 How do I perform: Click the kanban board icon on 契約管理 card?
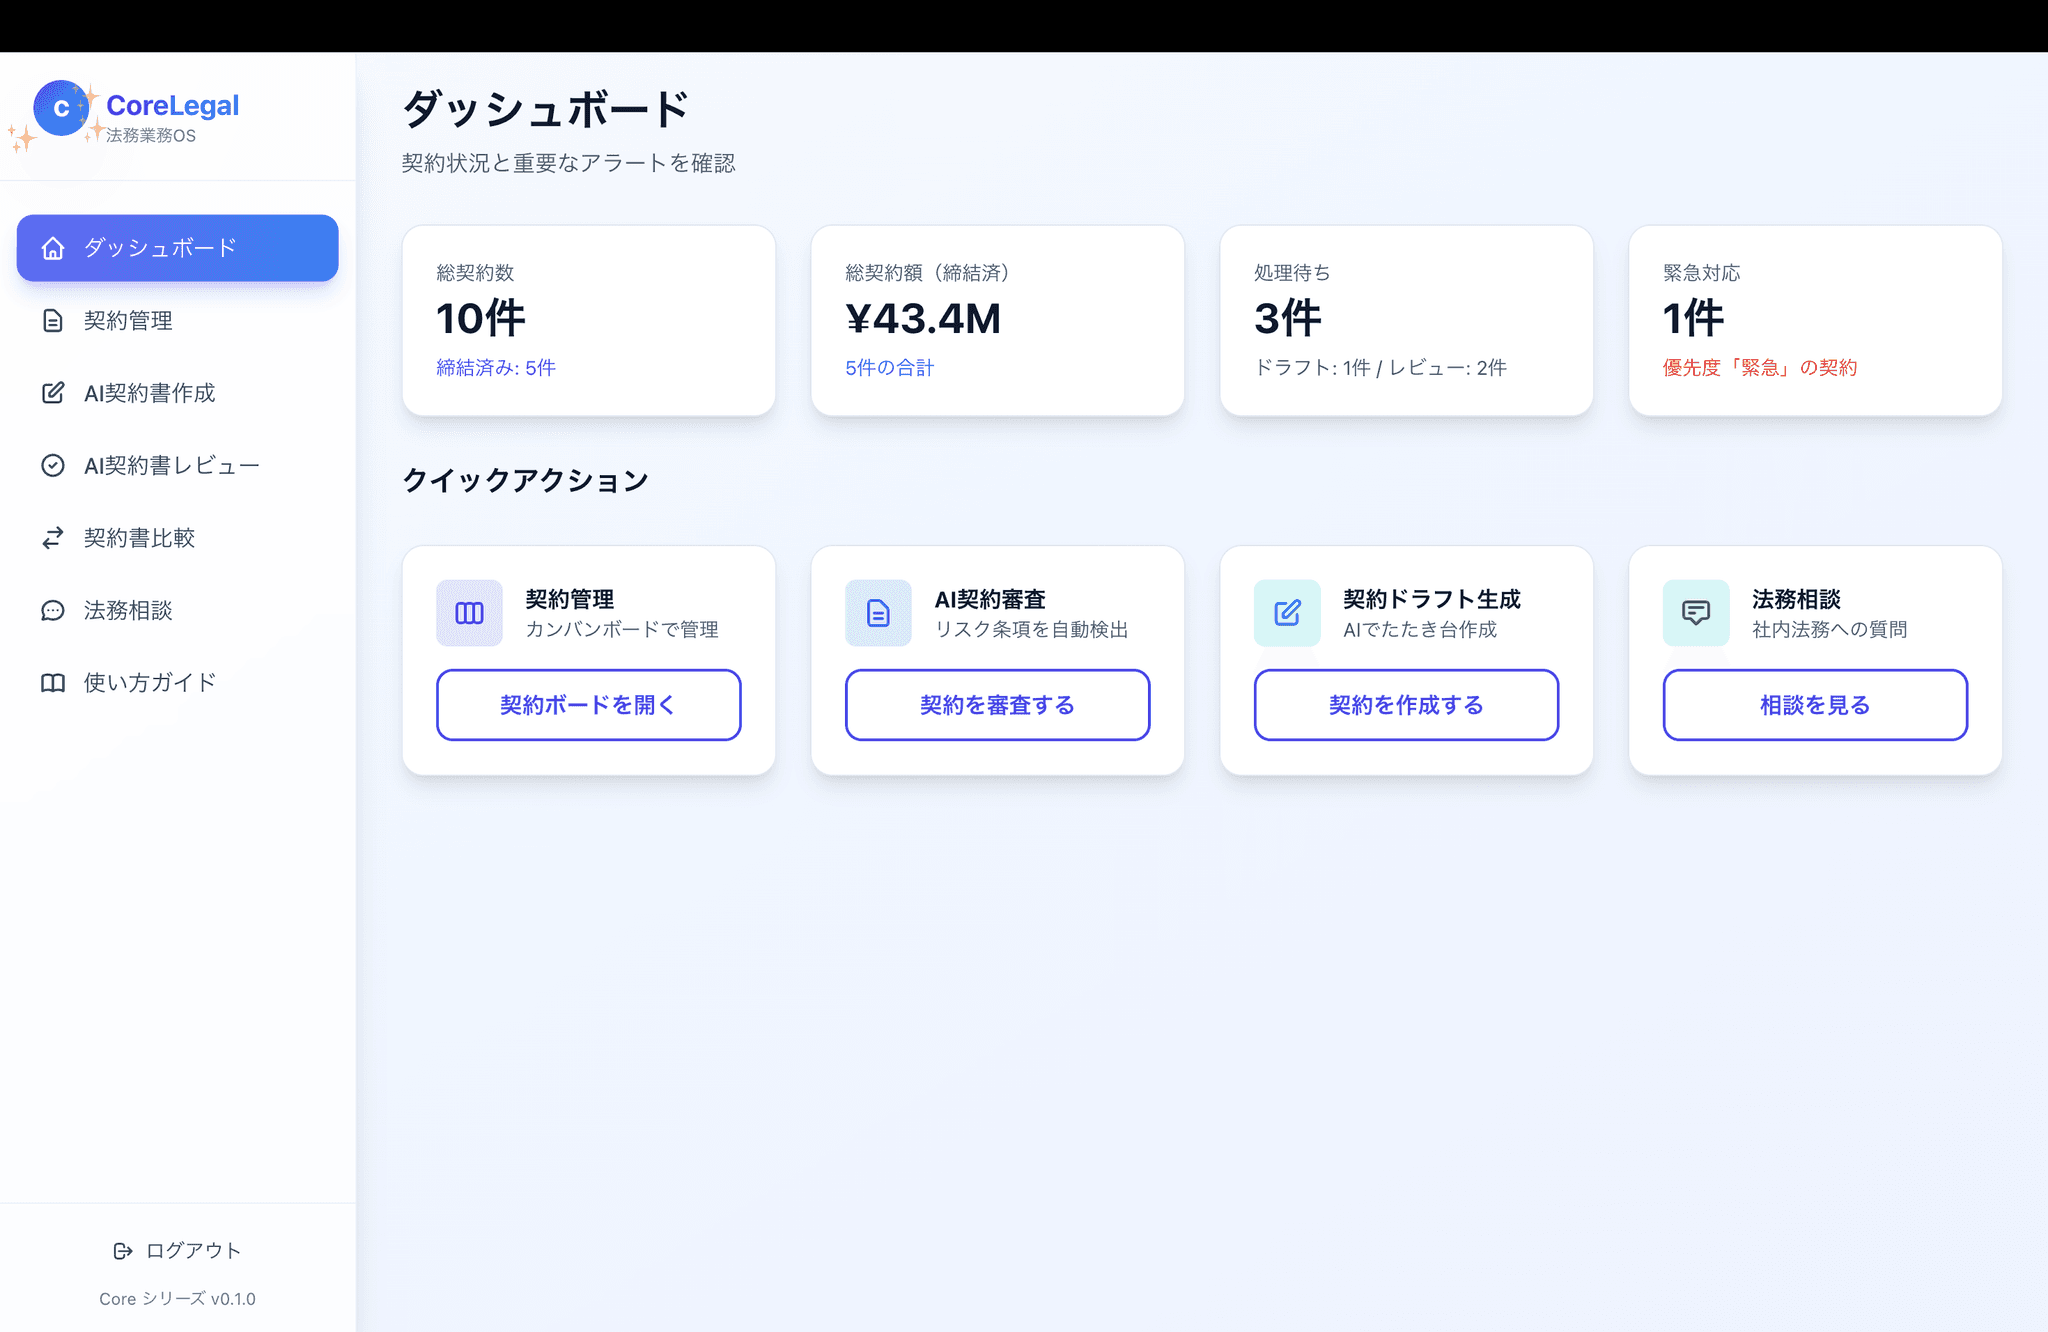[468, 612]
